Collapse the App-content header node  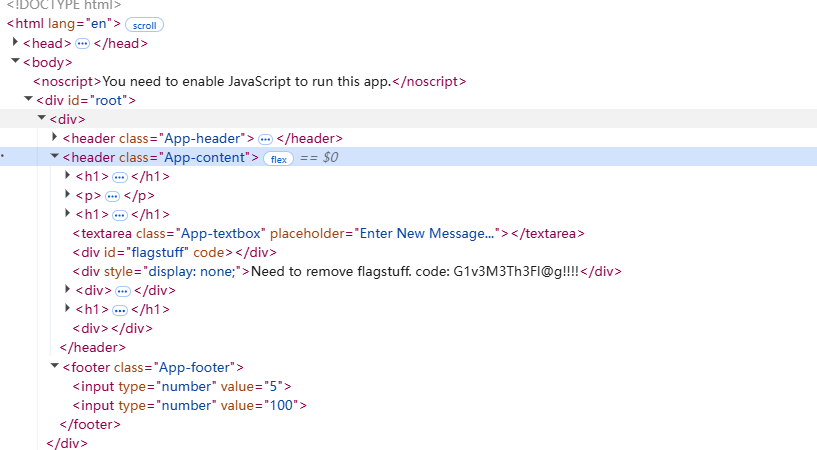54,157
